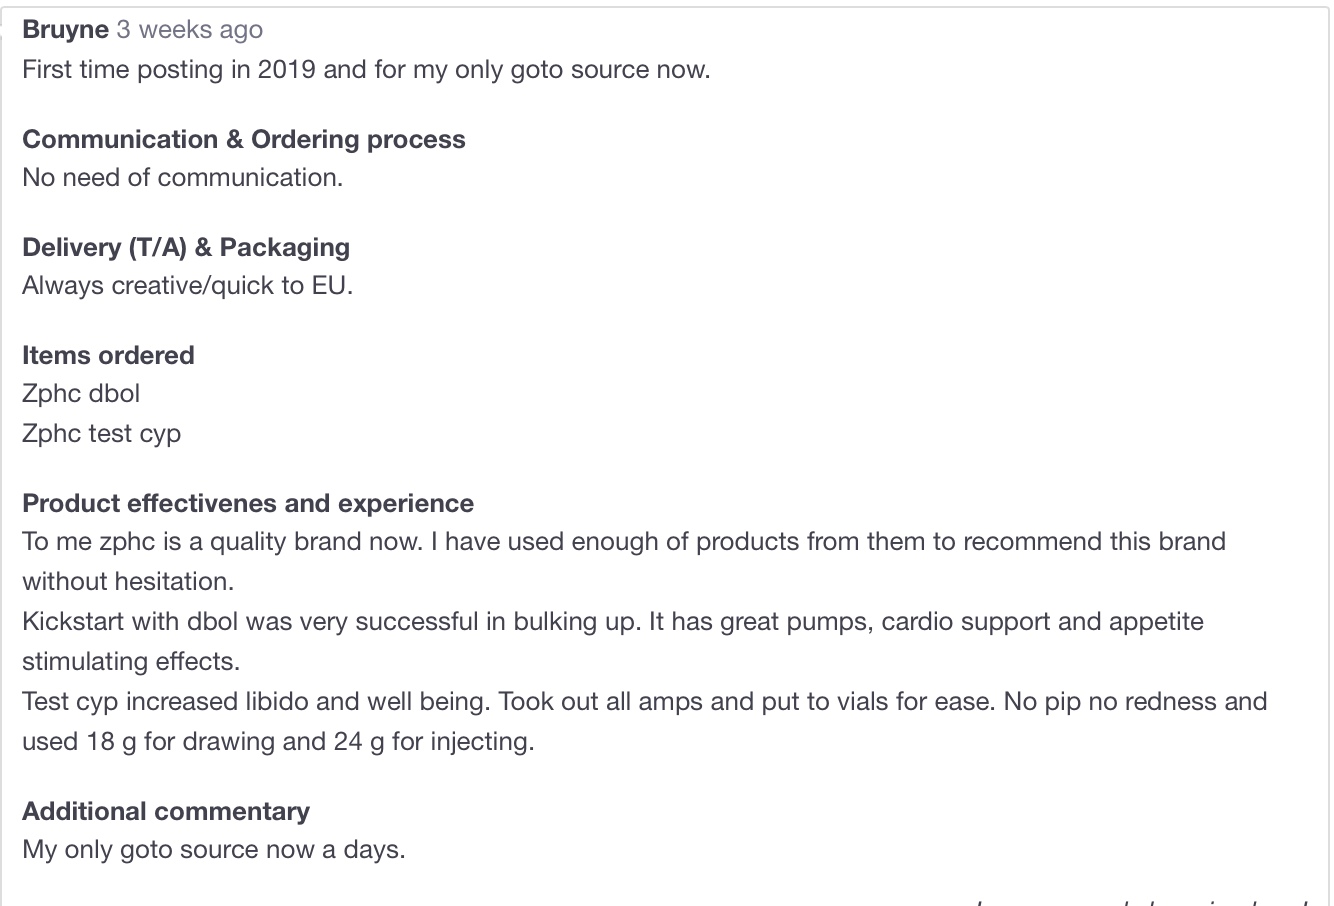1334x906 pixels.
Task: Click the sentence starting 'Test cyp increased libido'
Action: click(x=644, y=701)
